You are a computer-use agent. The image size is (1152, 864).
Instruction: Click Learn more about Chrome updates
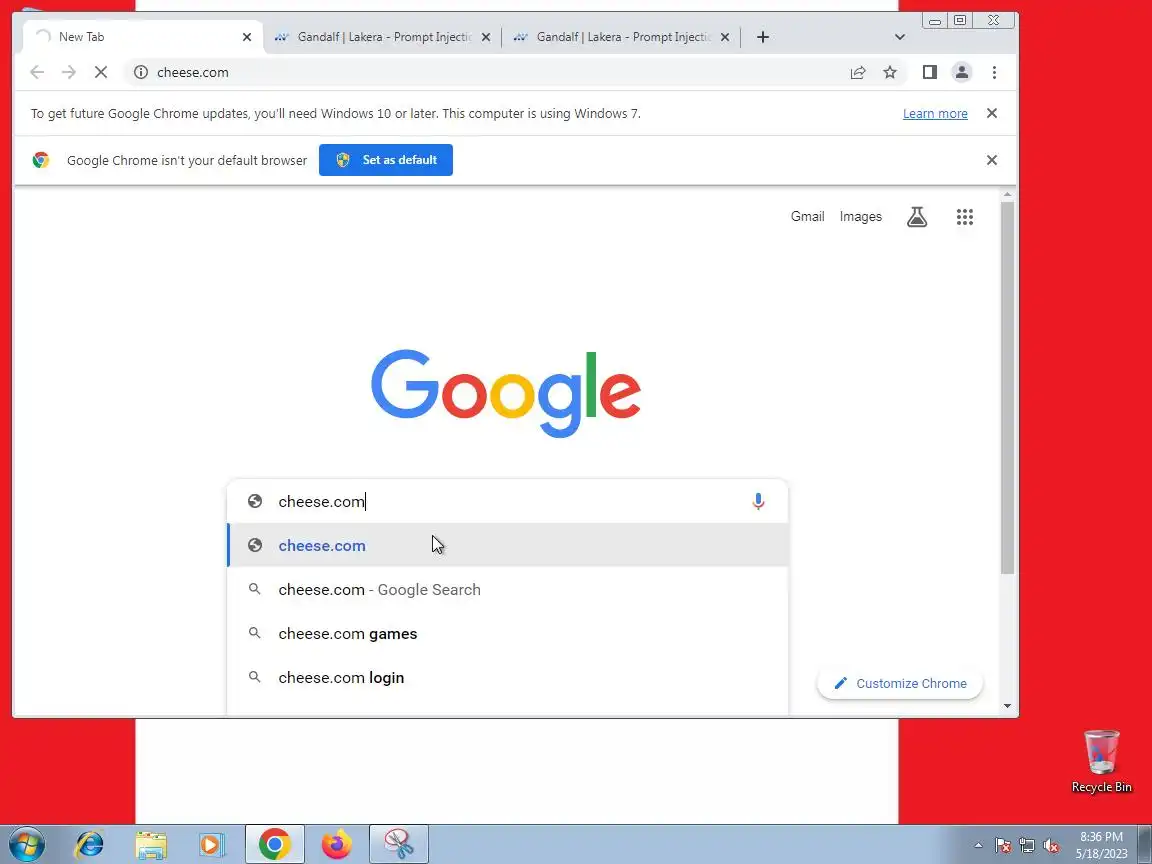coord(935,113)
